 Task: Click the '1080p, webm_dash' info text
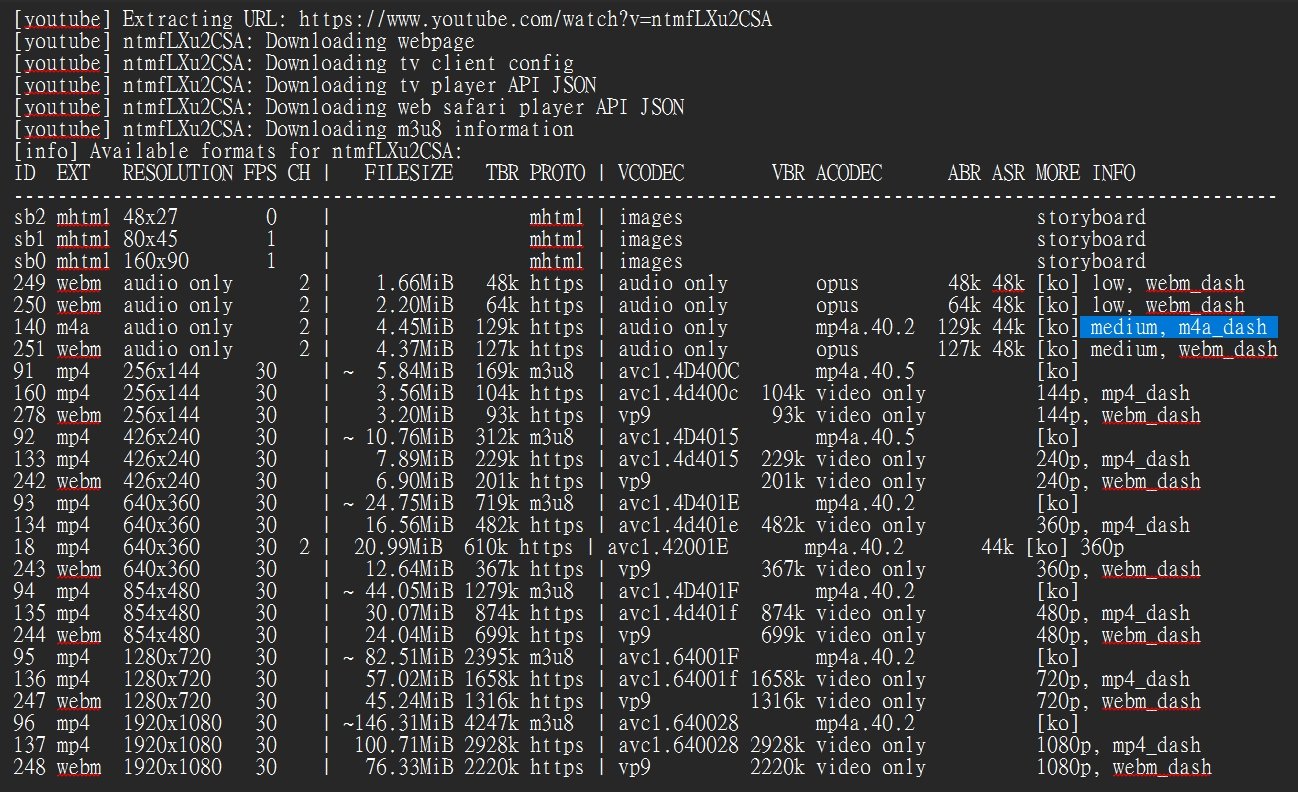click(1123, 767)
